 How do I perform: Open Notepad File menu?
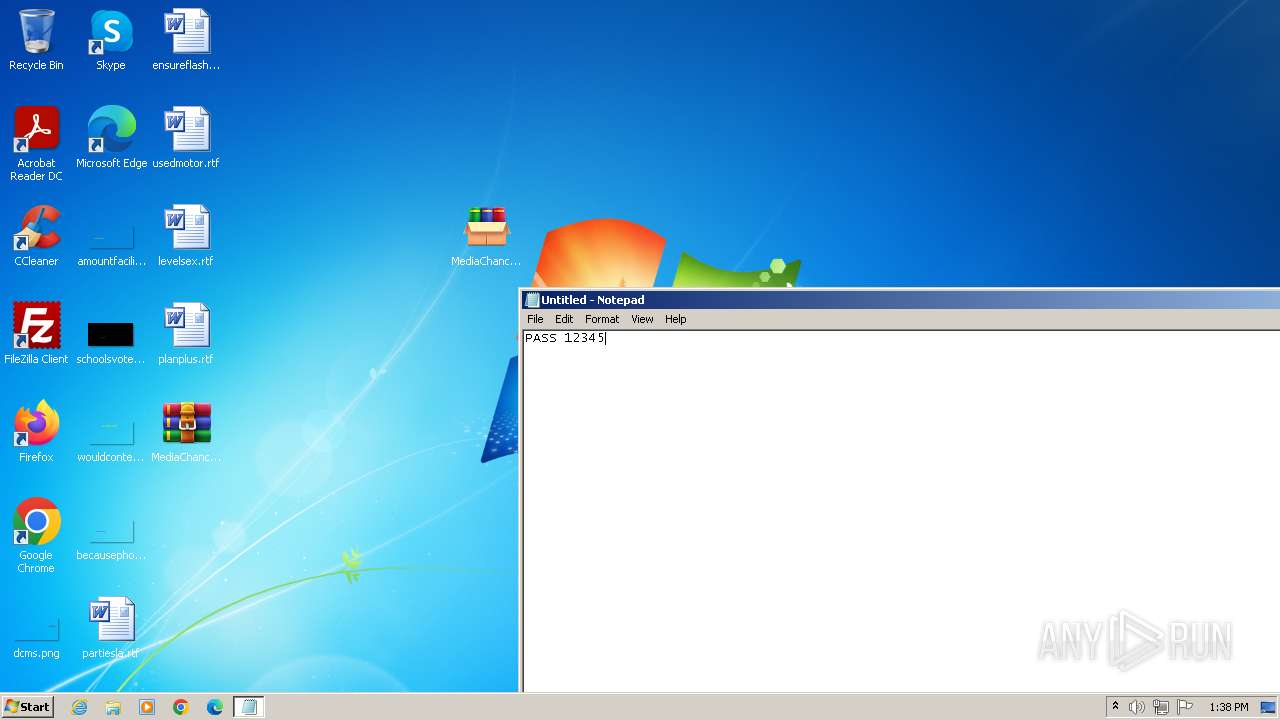coord(535,319)
